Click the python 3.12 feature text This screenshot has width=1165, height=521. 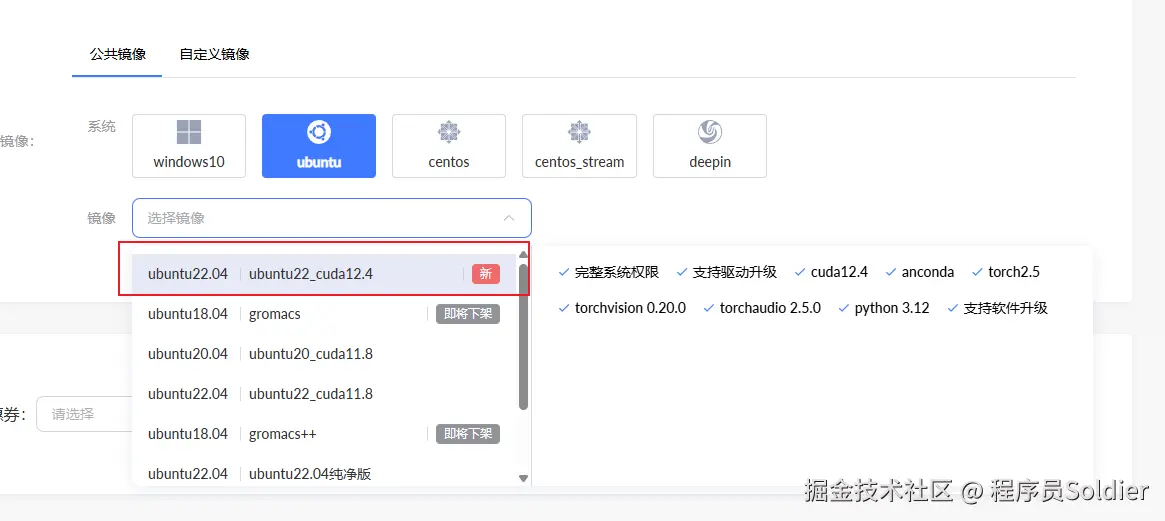click(x=892, y=308)
